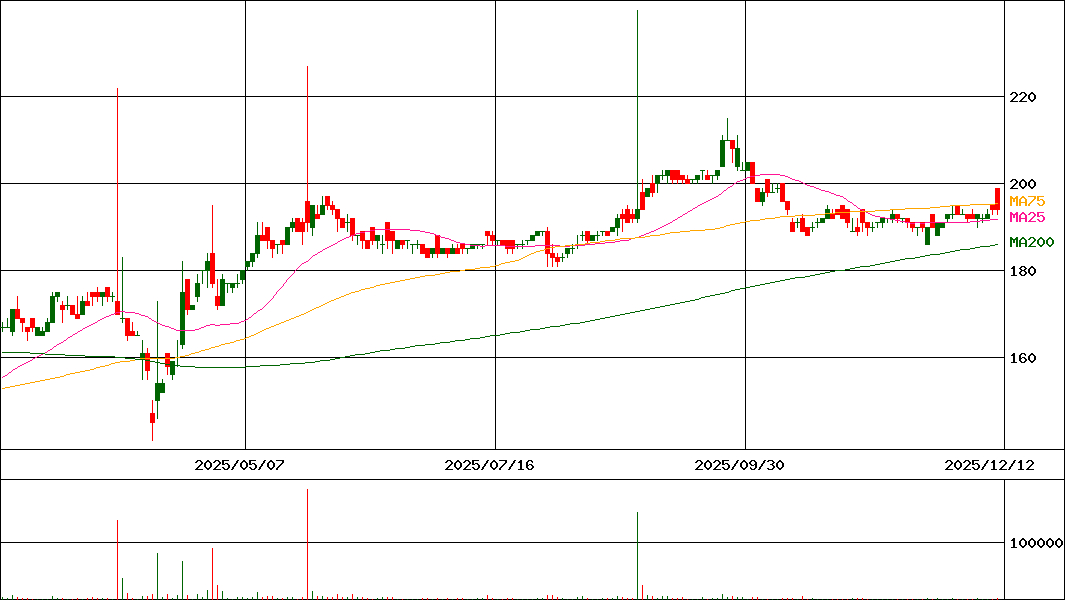Select the 180 price axis label
Viewport: 1065px width, 600px height.
coord(1022,271)
